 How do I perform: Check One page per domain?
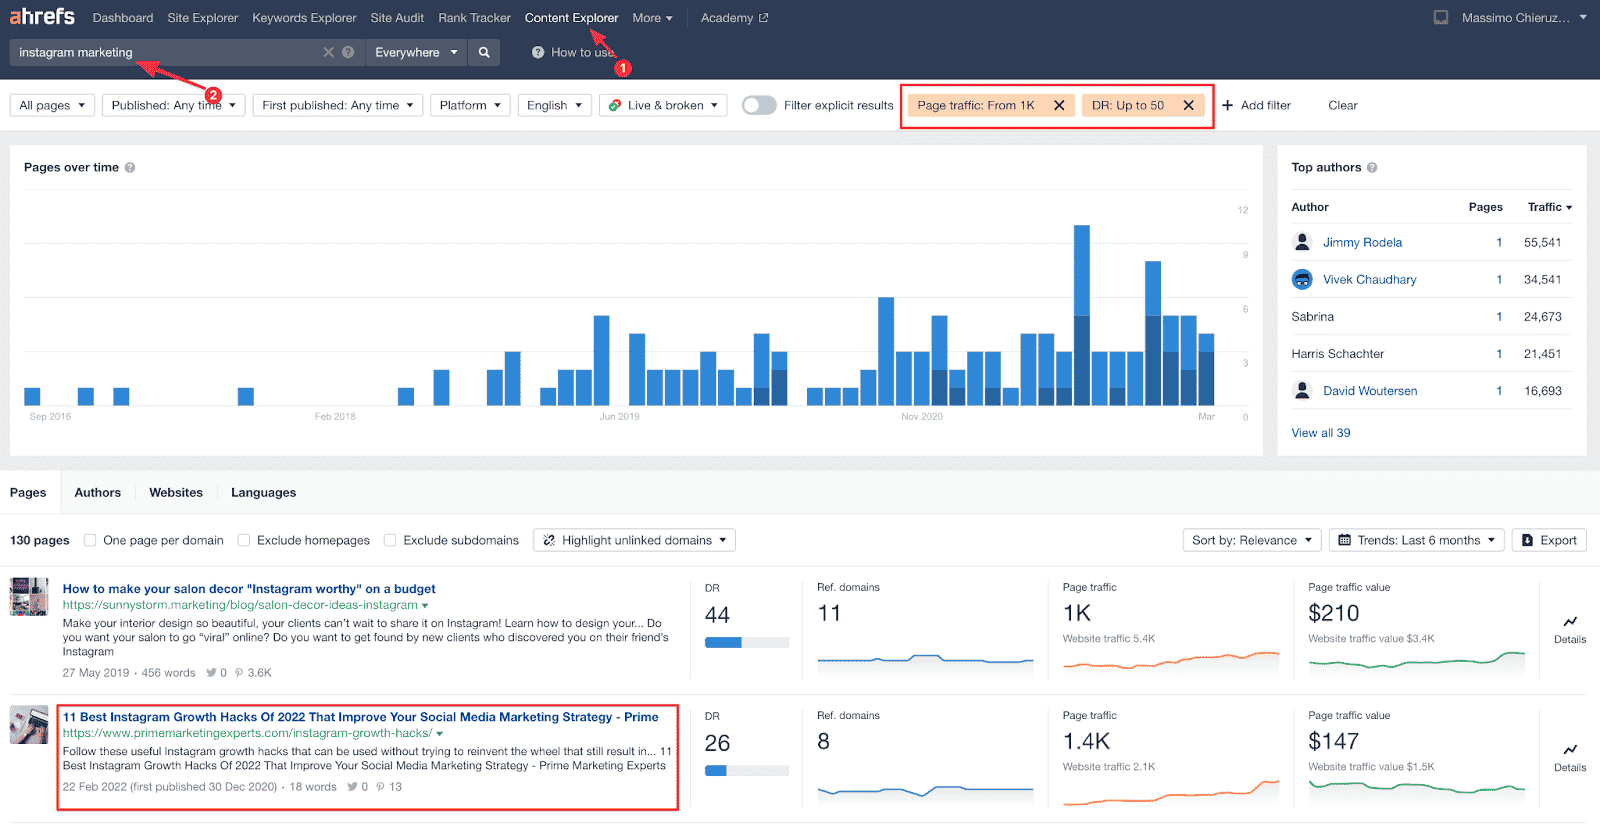click(x=90, y=540)
